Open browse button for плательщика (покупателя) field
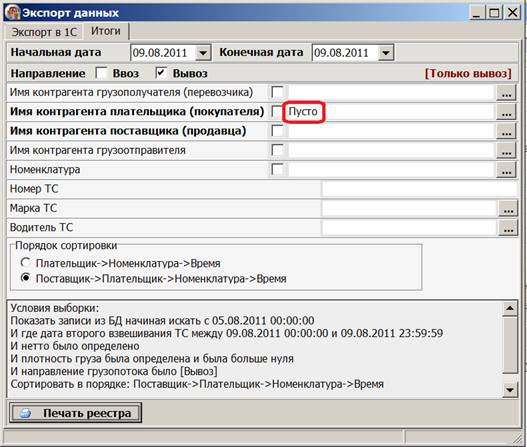Image resolution: width=527 pixels, height=447 pixels. point(506,112)
